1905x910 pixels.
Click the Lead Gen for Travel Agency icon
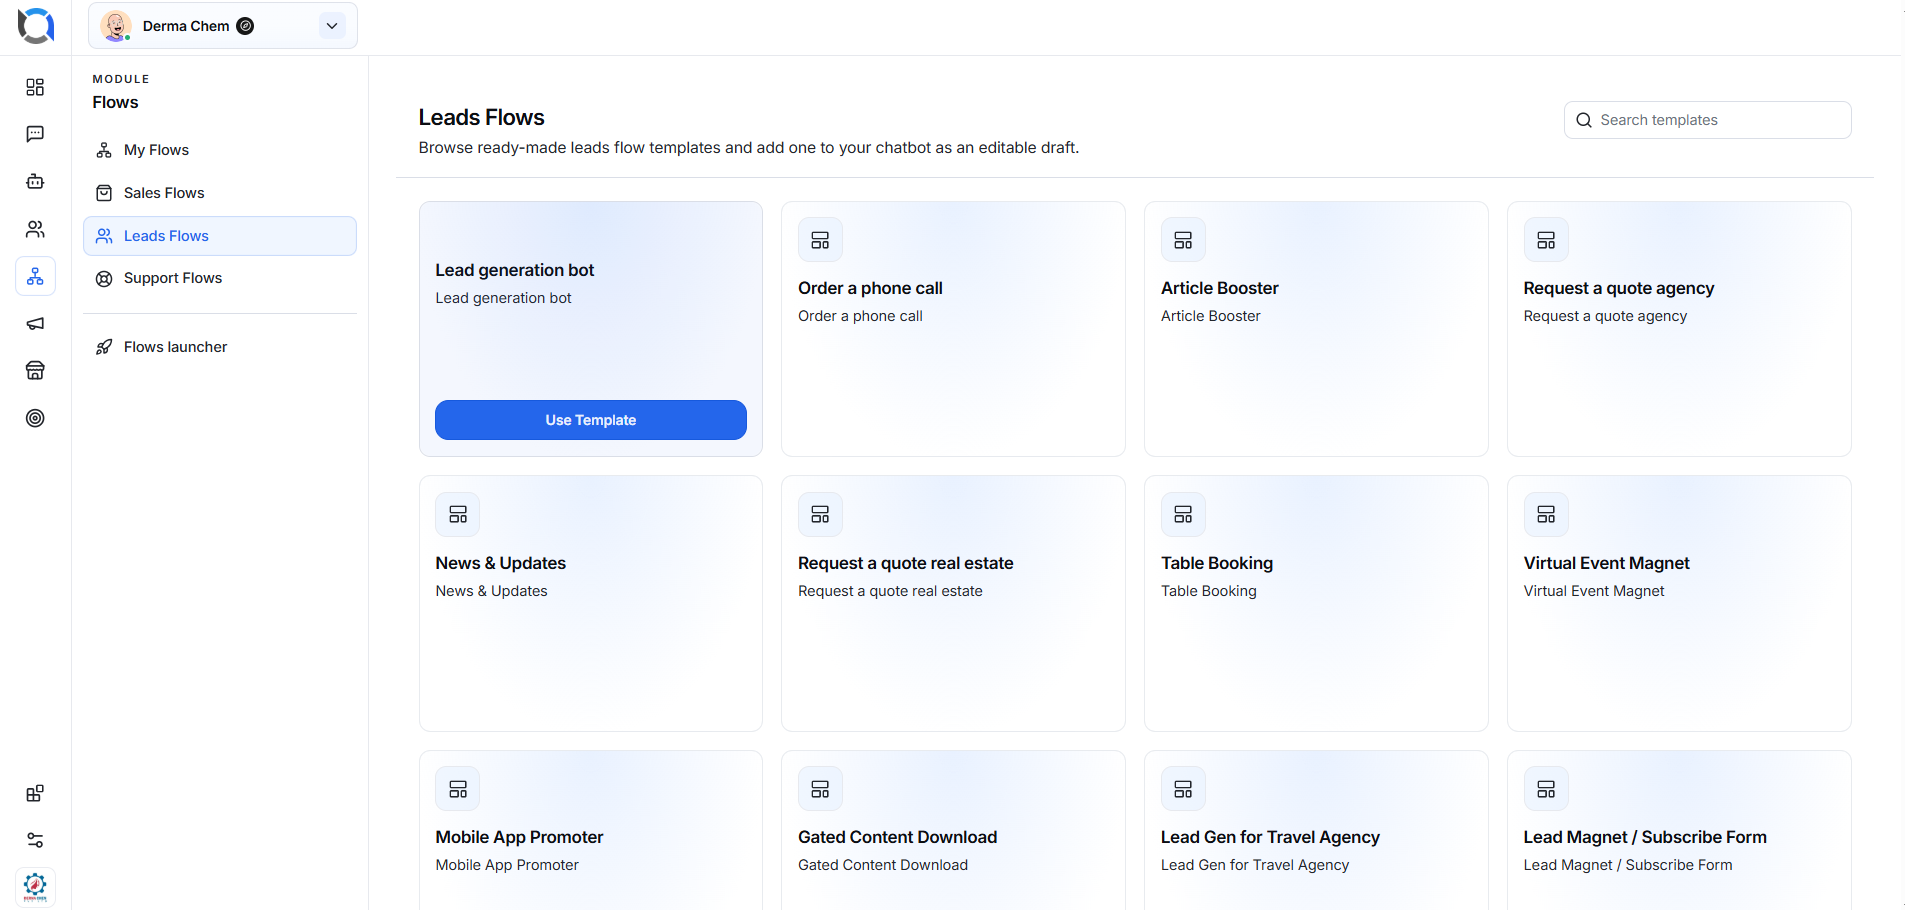(x=1183, y=789)
